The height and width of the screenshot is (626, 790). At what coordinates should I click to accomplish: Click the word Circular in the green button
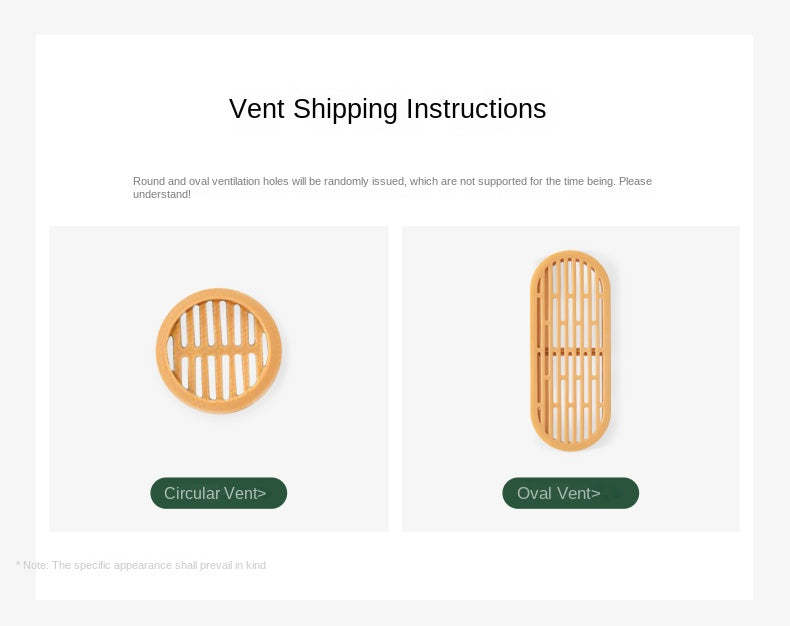point(192,493)
